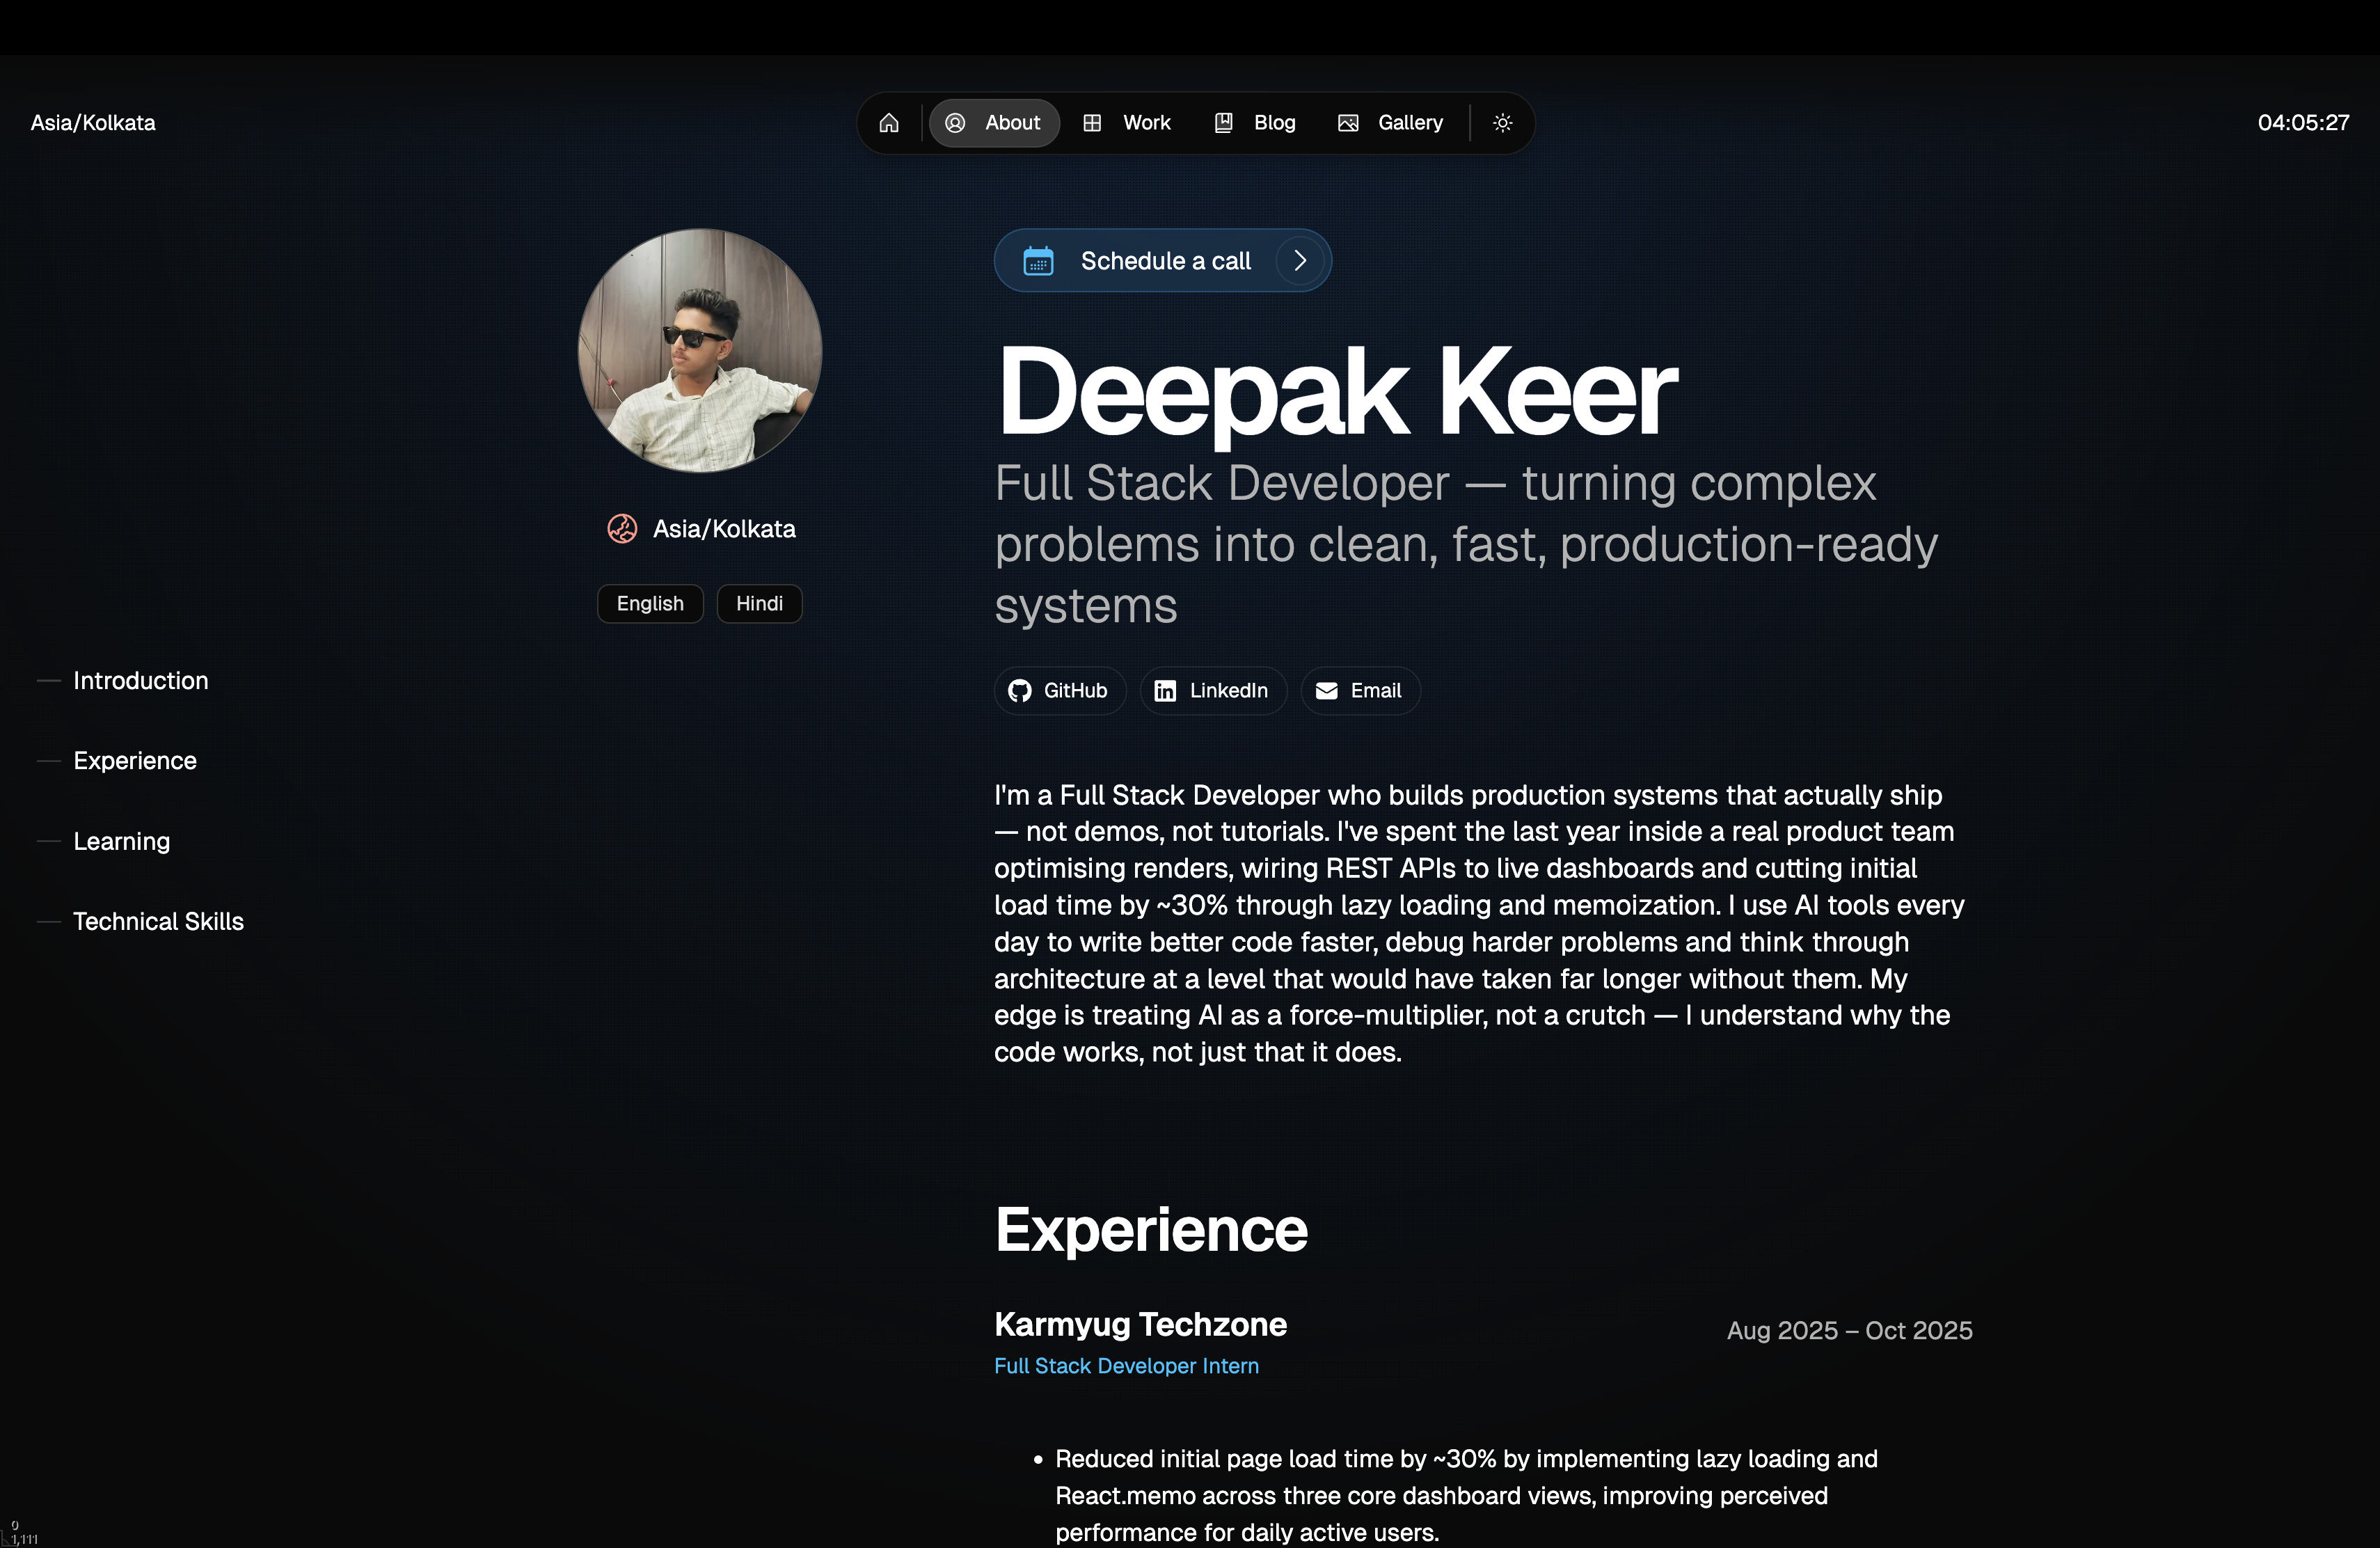Open the Gallery tab
Viewport: 2380px width, 1548px height.
(x=1391, y=123)
